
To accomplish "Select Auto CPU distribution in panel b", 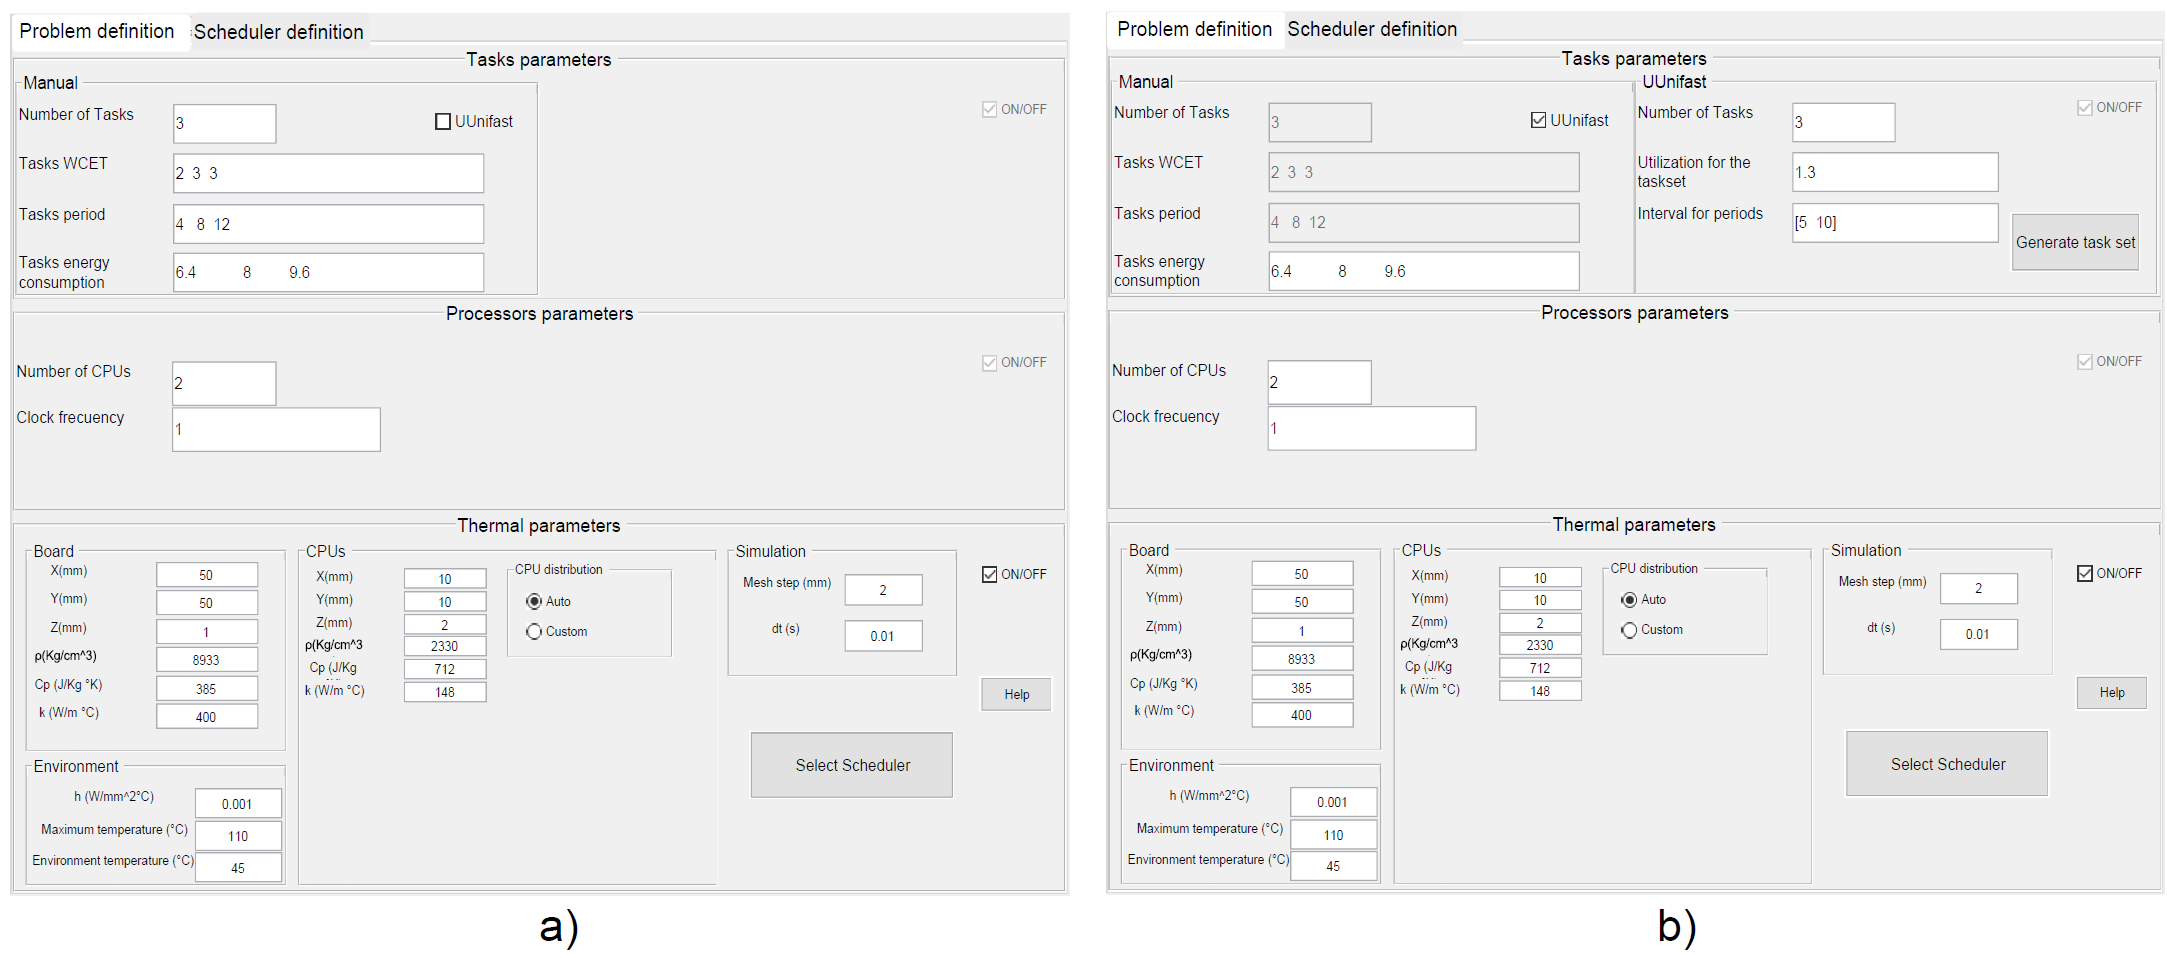I will [1630, 600].
